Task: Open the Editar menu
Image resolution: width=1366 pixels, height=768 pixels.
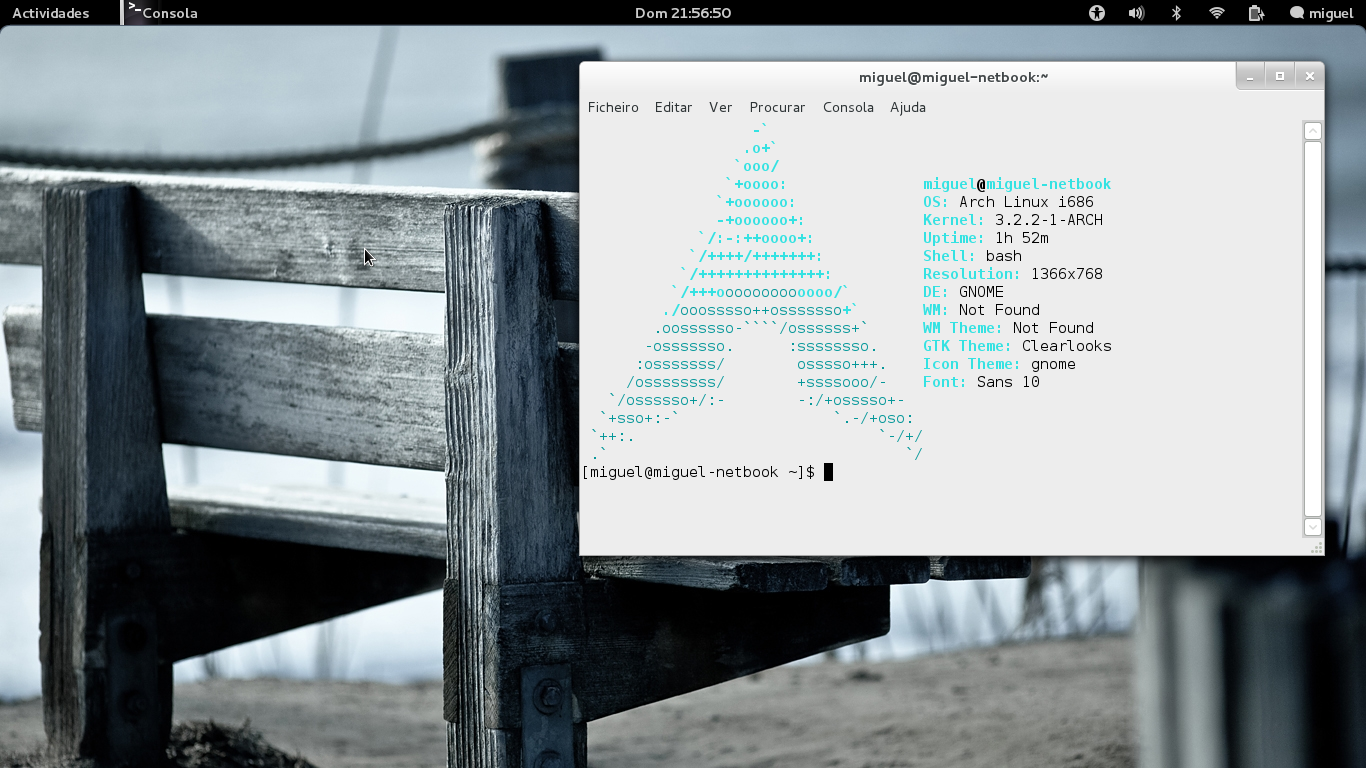Action: [x=673, y=107]
